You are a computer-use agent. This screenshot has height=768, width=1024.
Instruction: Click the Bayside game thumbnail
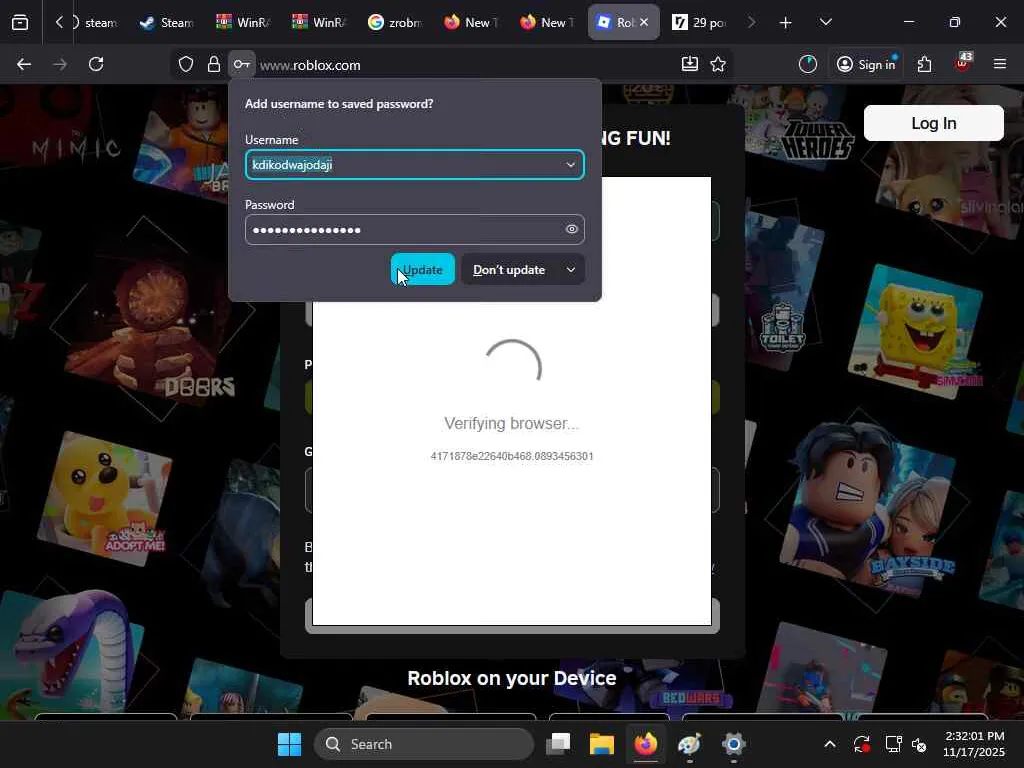867,507
